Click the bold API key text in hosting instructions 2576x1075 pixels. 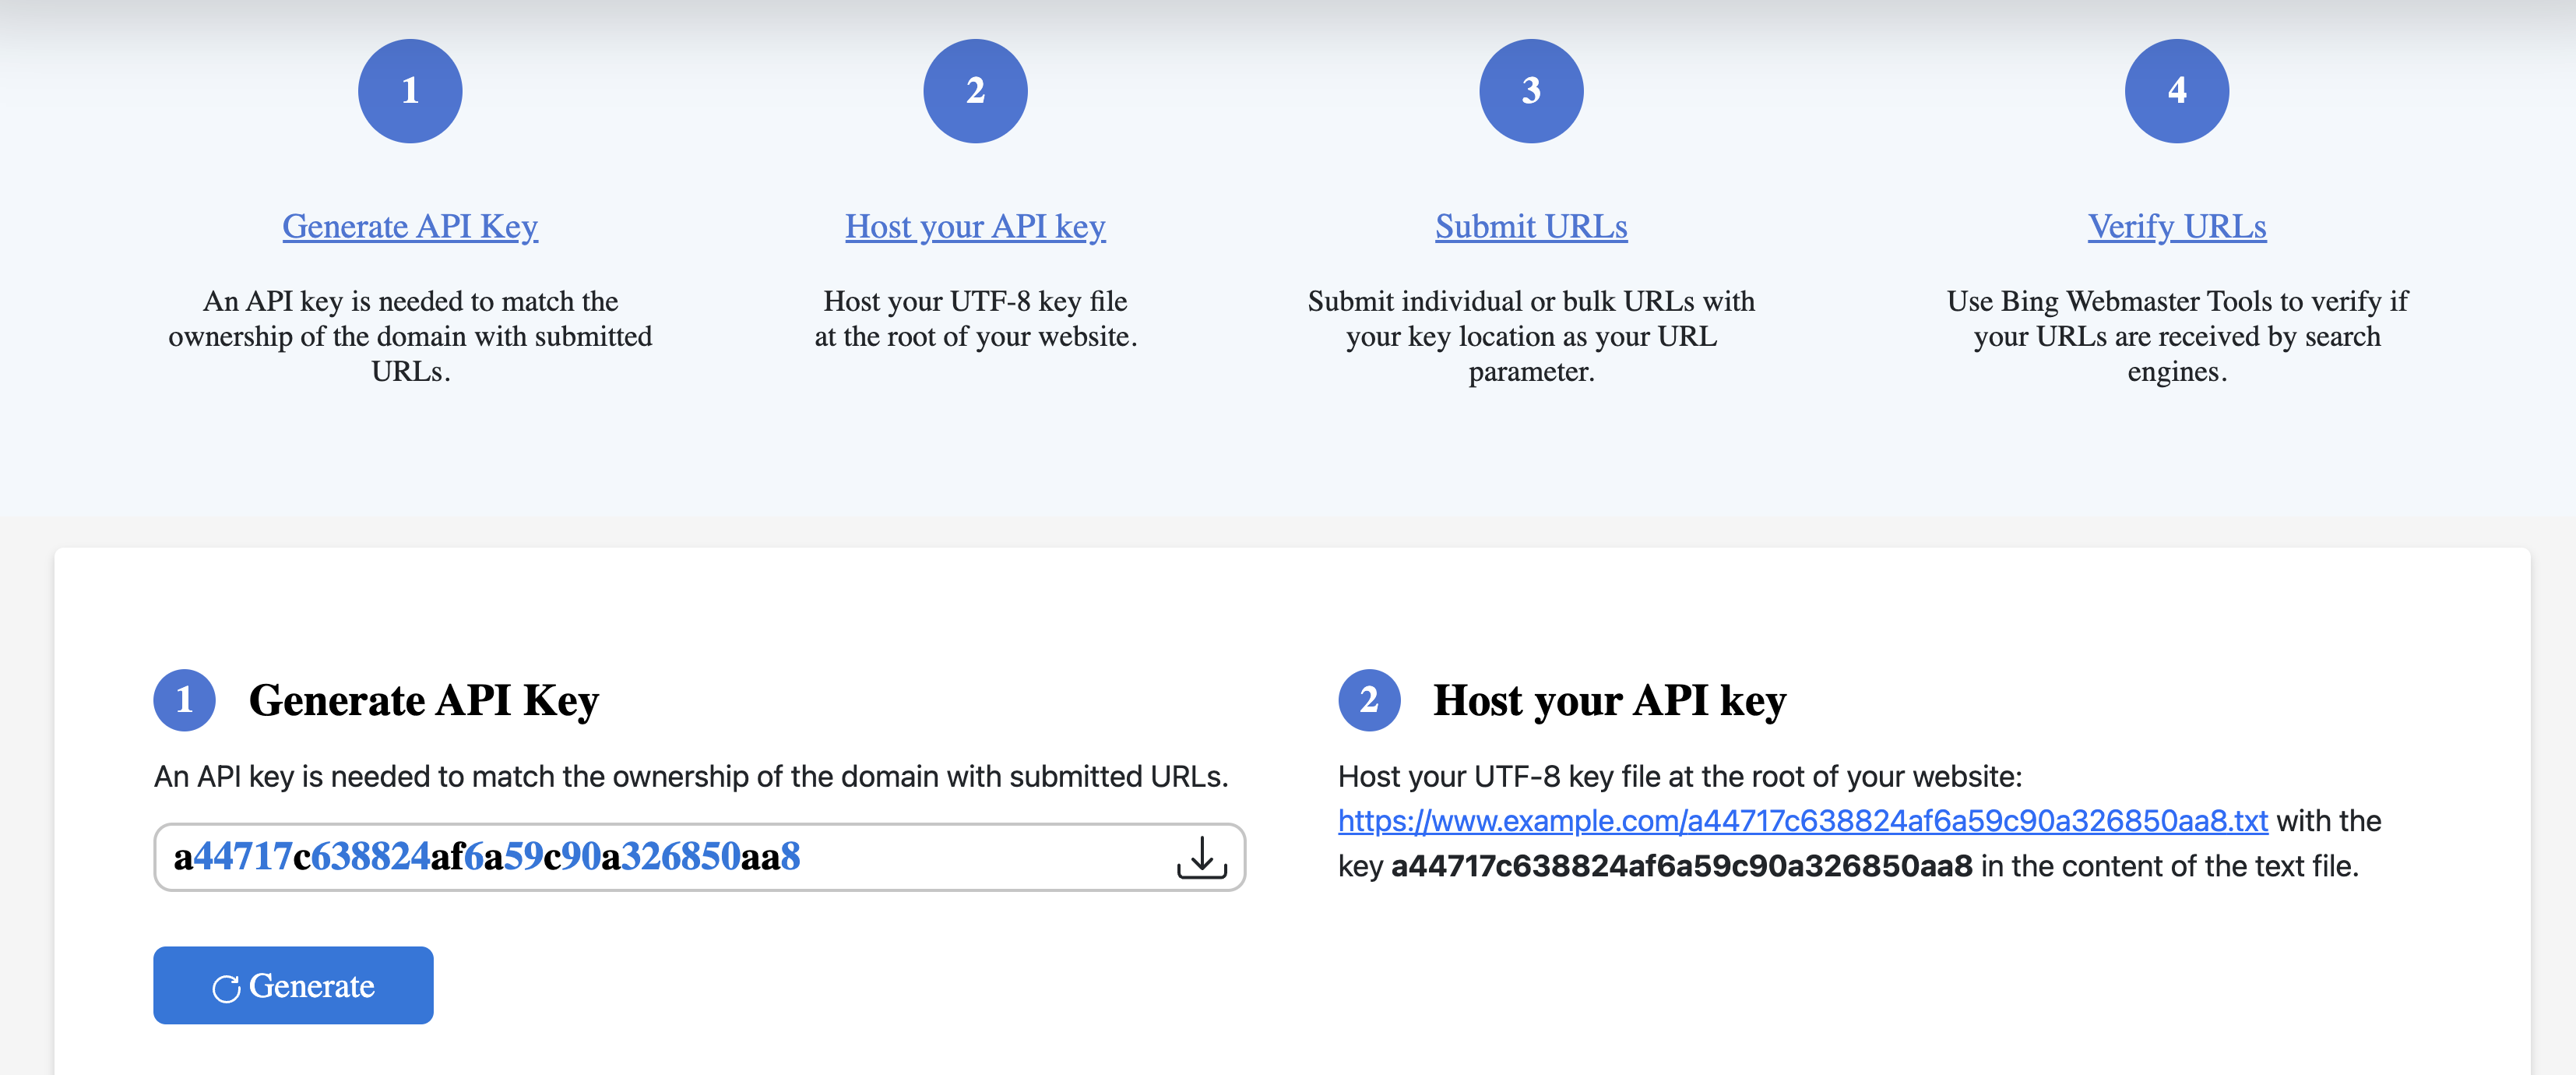click(x=1681, y=866)
